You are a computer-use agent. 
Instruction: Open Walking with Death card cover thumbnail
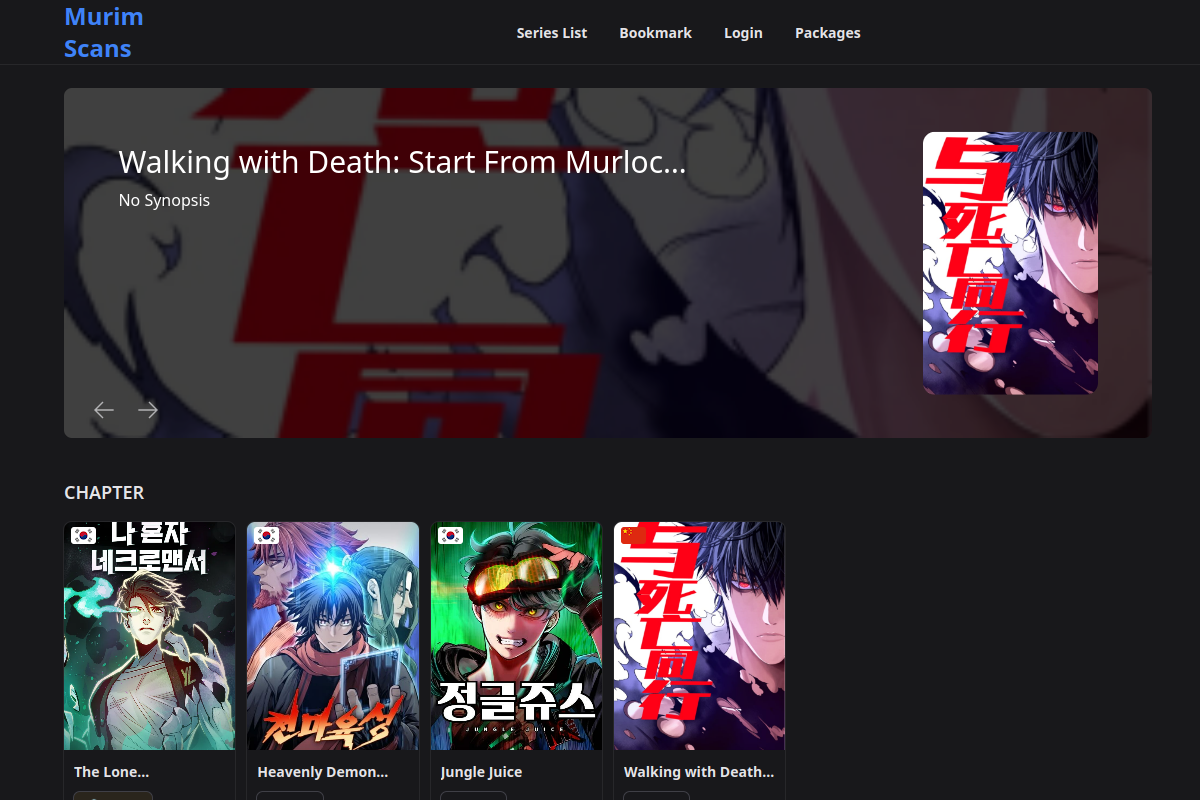coord(700,636)
